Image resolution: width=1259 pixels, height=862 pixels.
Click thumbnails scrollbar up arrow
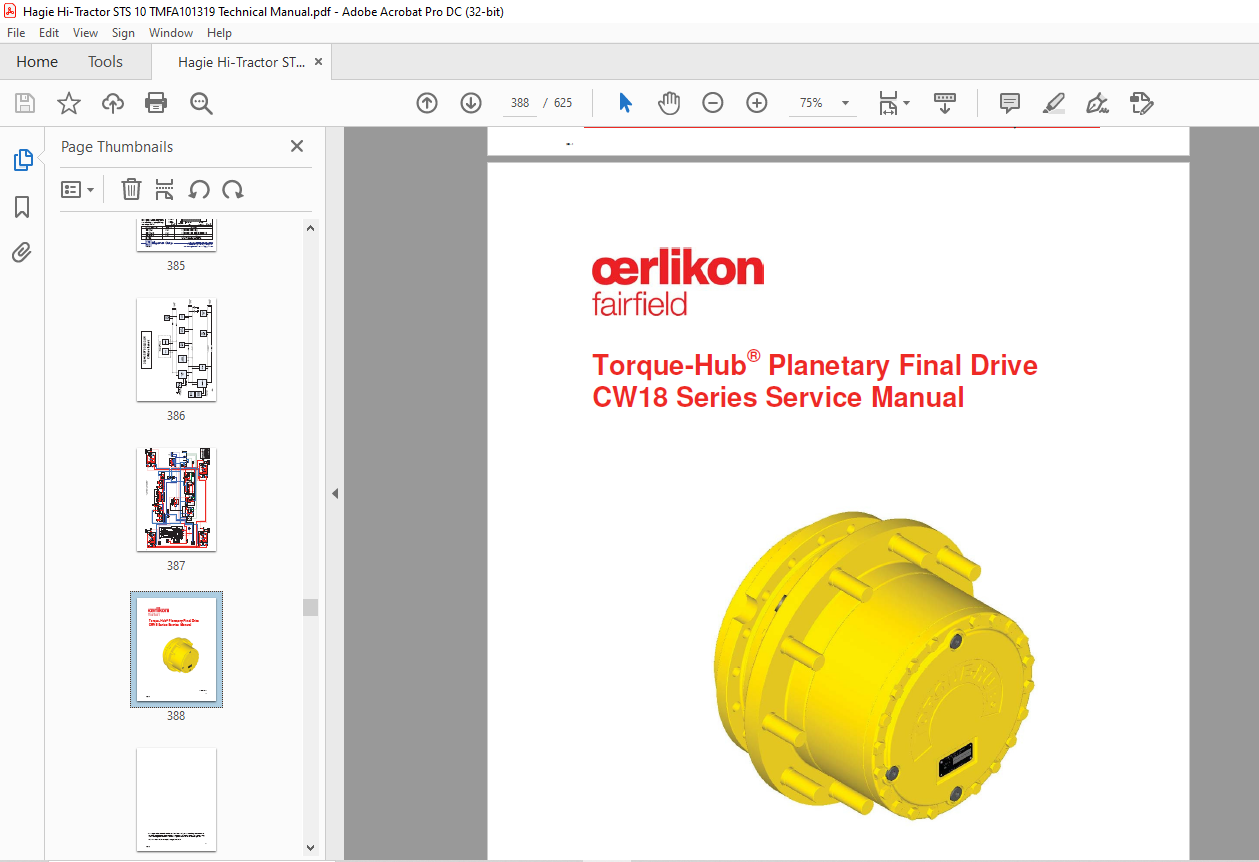point(310,228)
